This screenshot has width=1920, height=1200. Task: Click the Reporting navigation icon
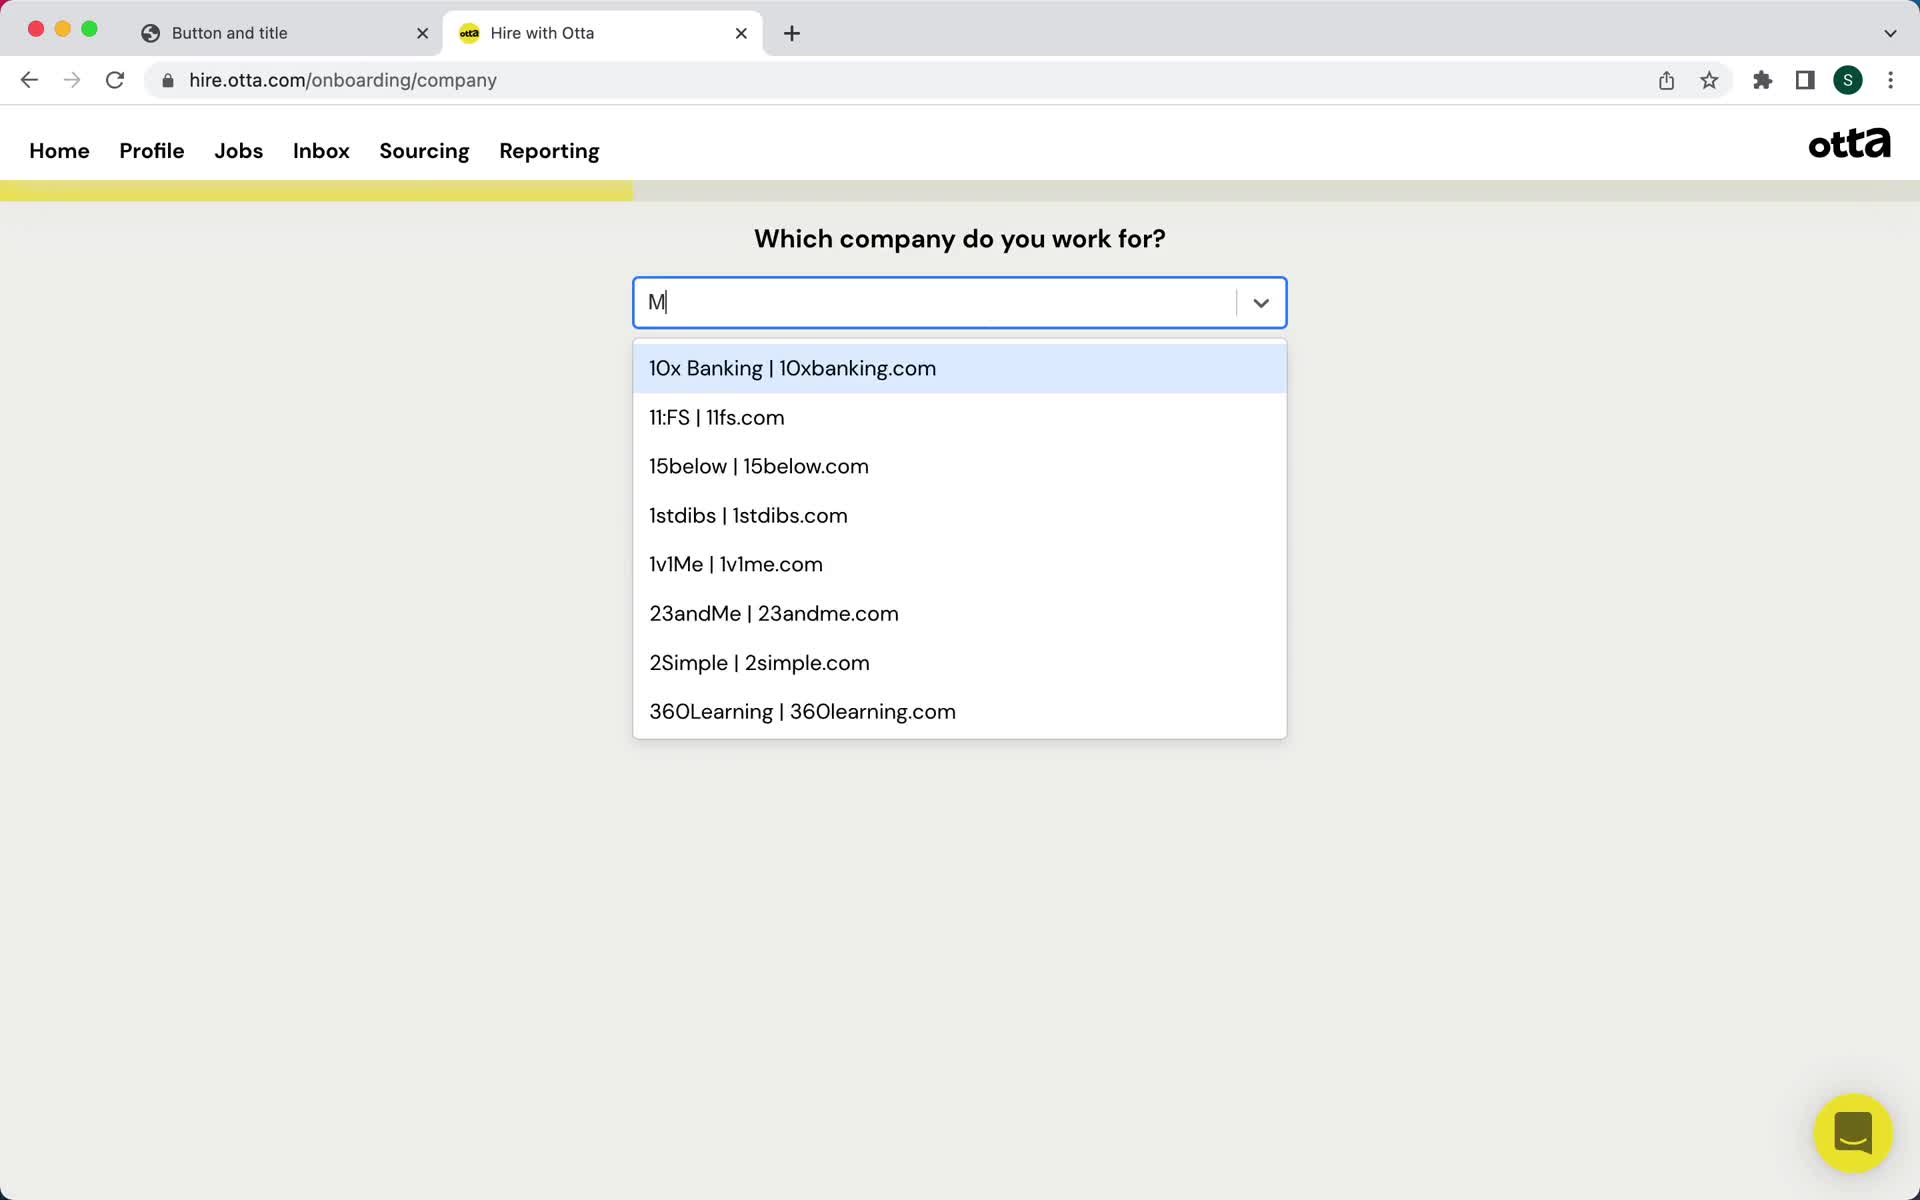(549, 151)
